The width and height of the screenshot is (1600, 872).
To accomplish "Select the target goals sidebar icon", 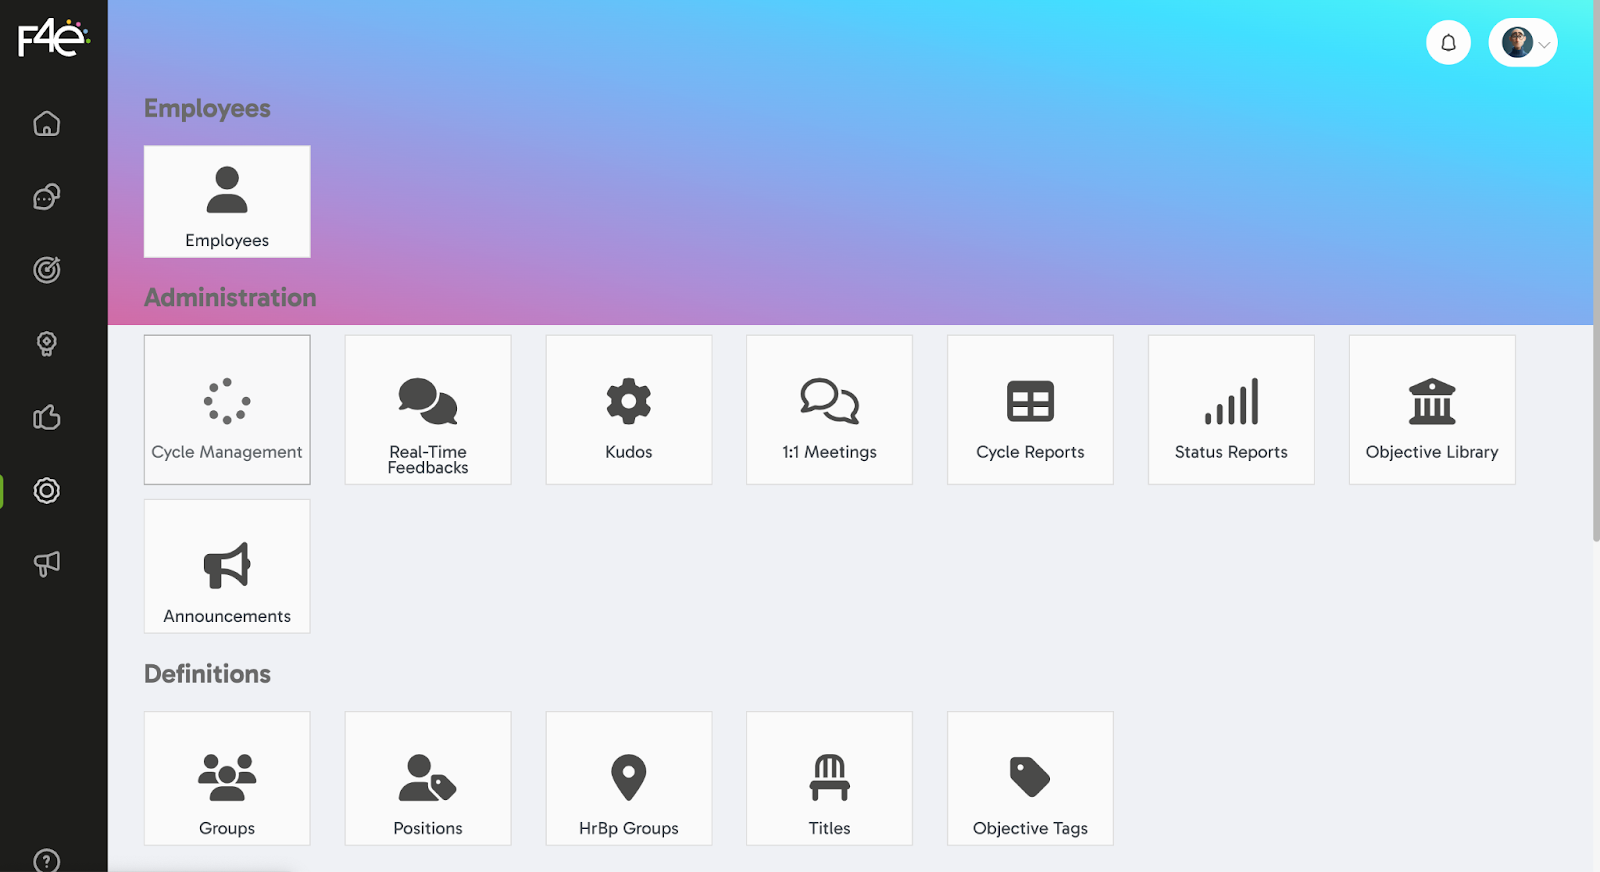I will click(47, 270).
